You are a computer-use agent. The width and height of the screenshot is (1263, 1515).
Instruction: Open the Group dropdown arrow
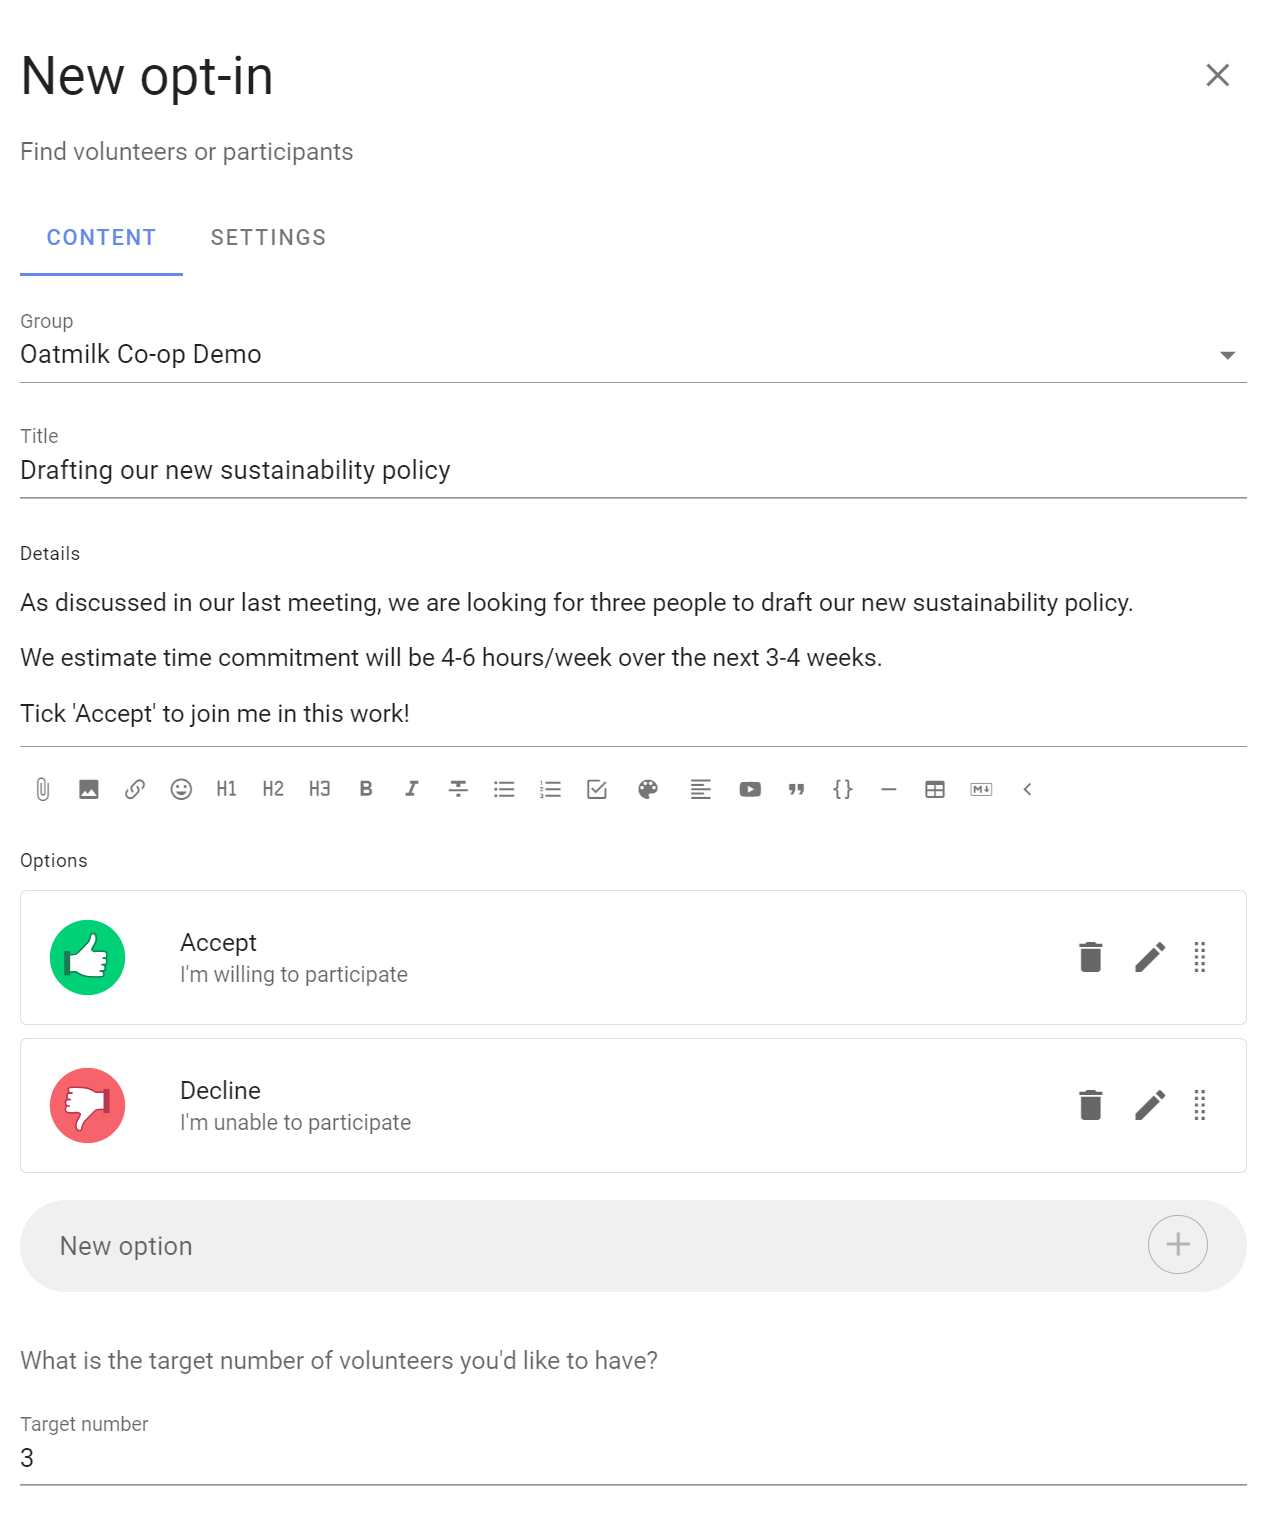(1228, 355)
